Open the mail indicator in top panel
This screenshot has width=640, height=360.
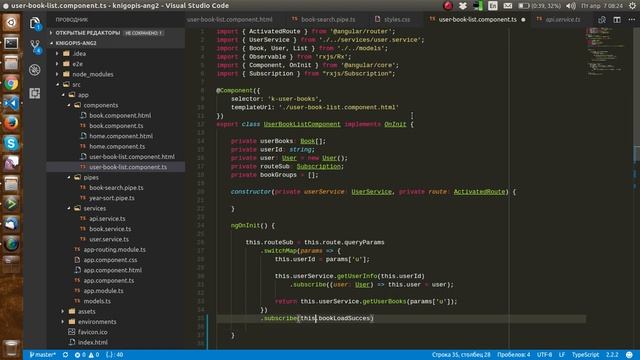[x=507, y=6]
